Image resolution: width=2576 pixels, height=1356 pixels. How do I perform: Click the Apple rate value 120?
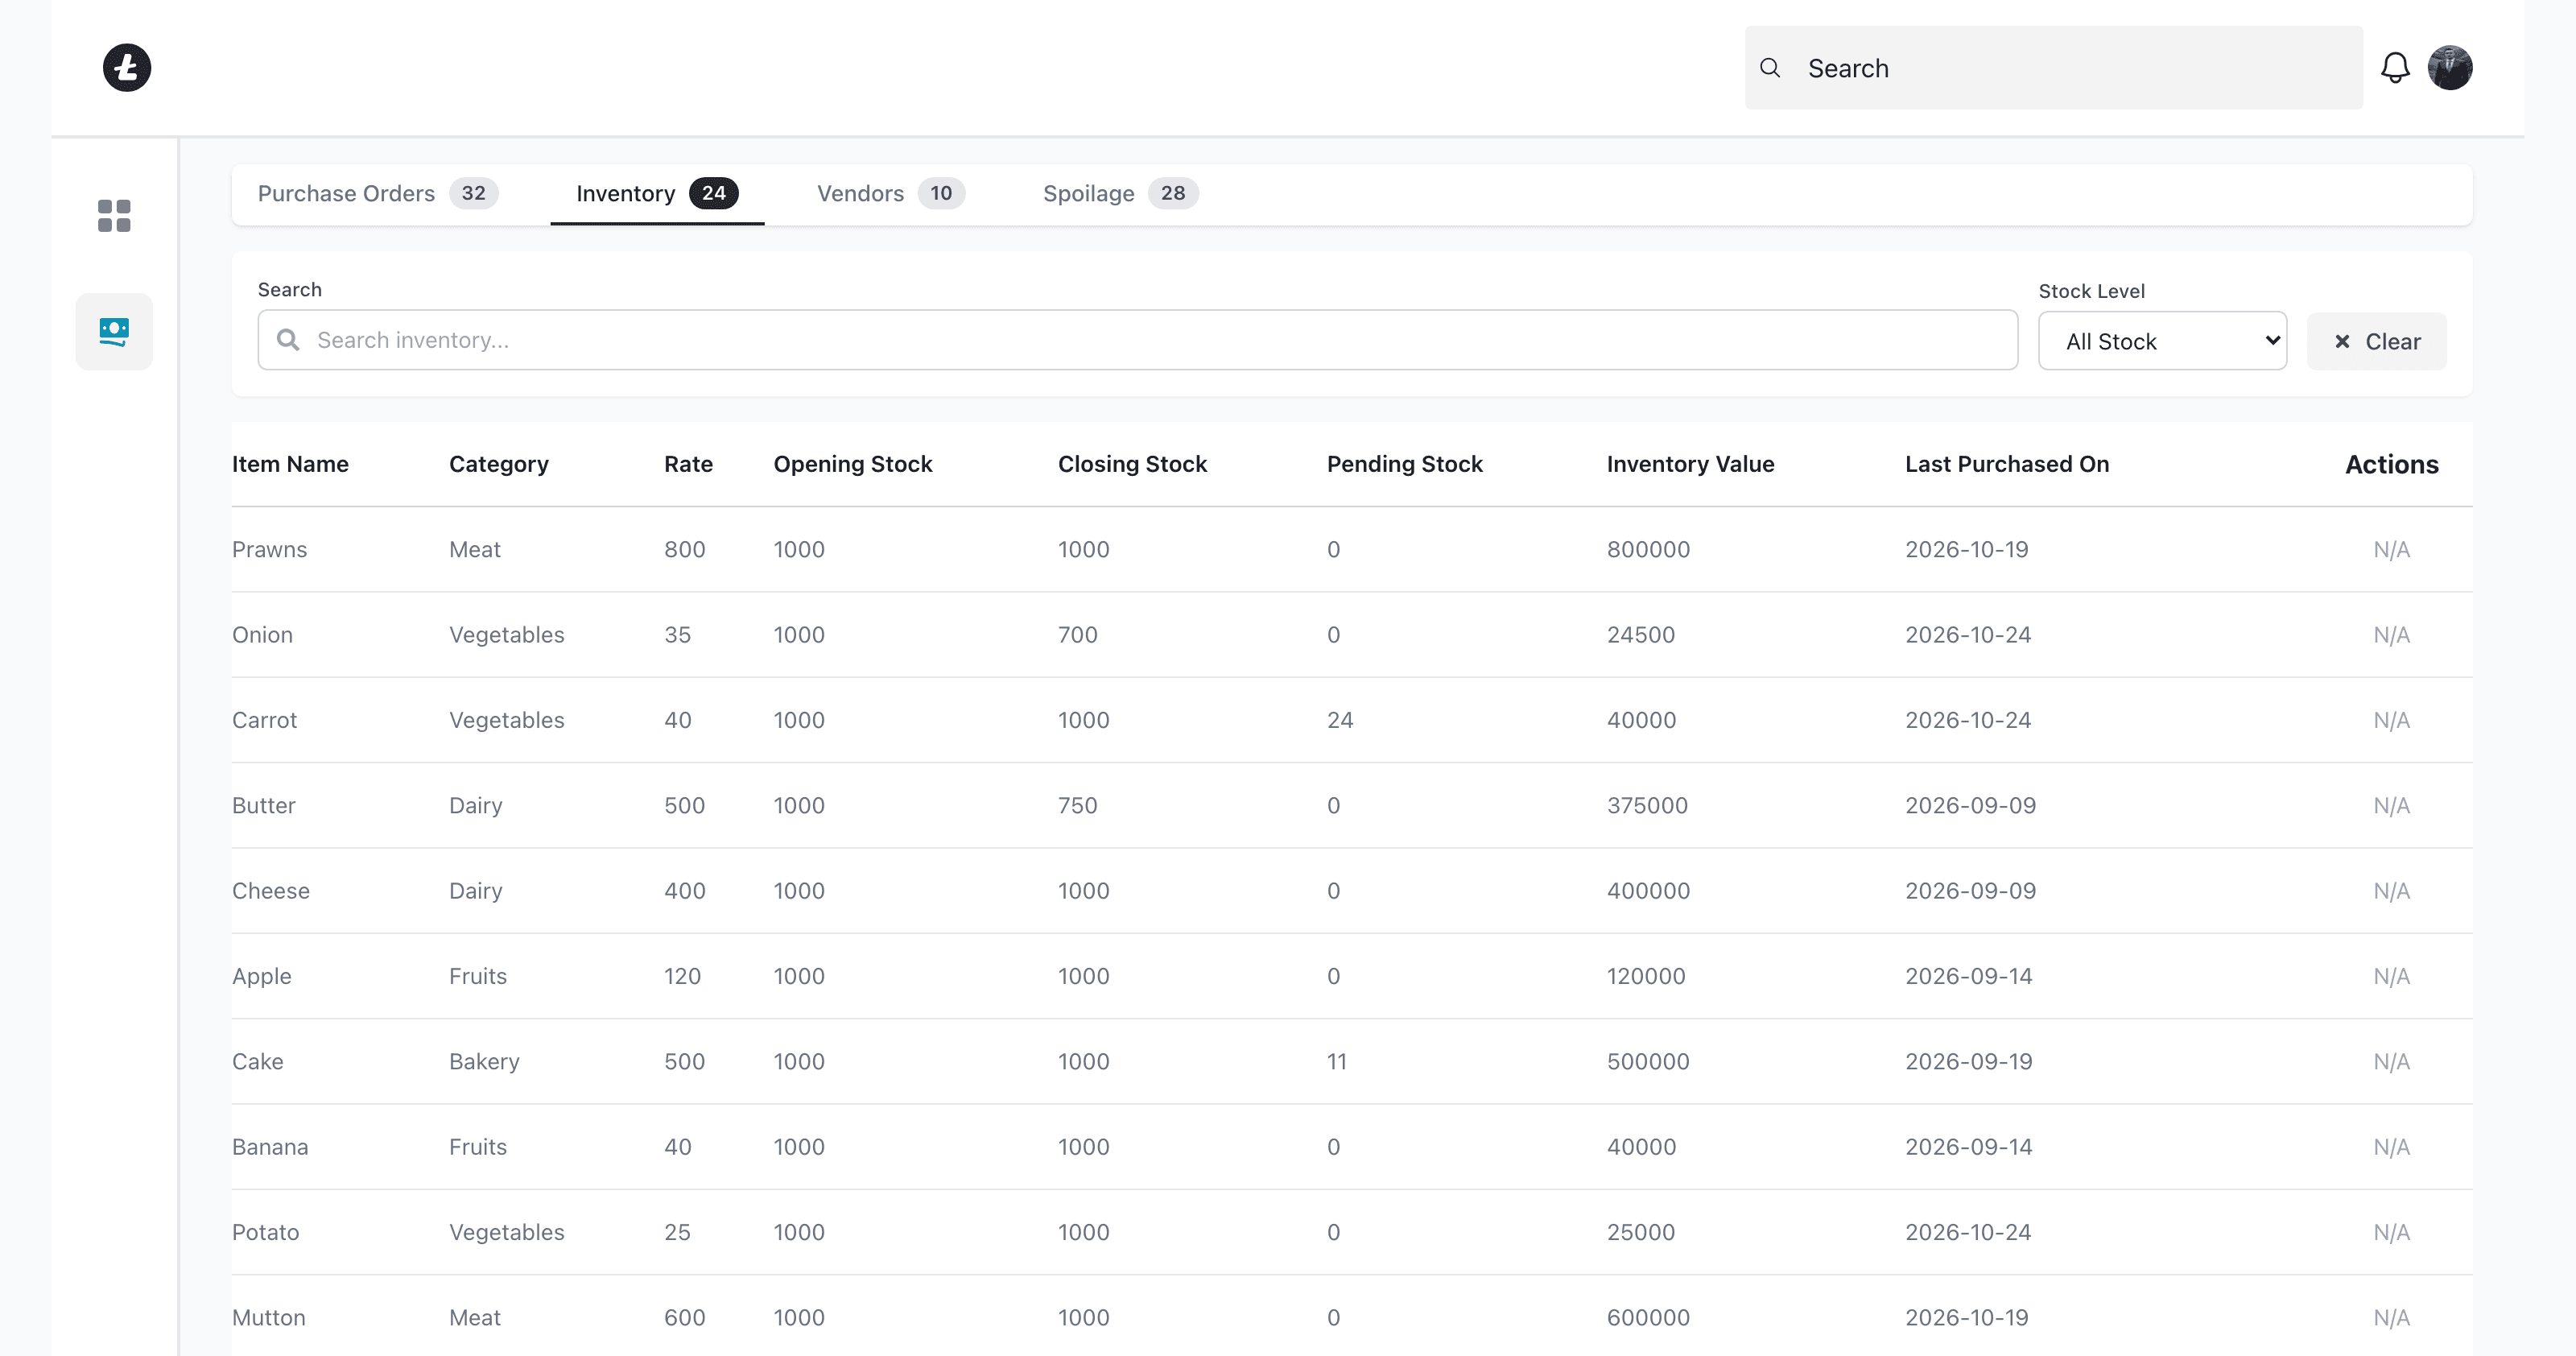click(682, 976)
